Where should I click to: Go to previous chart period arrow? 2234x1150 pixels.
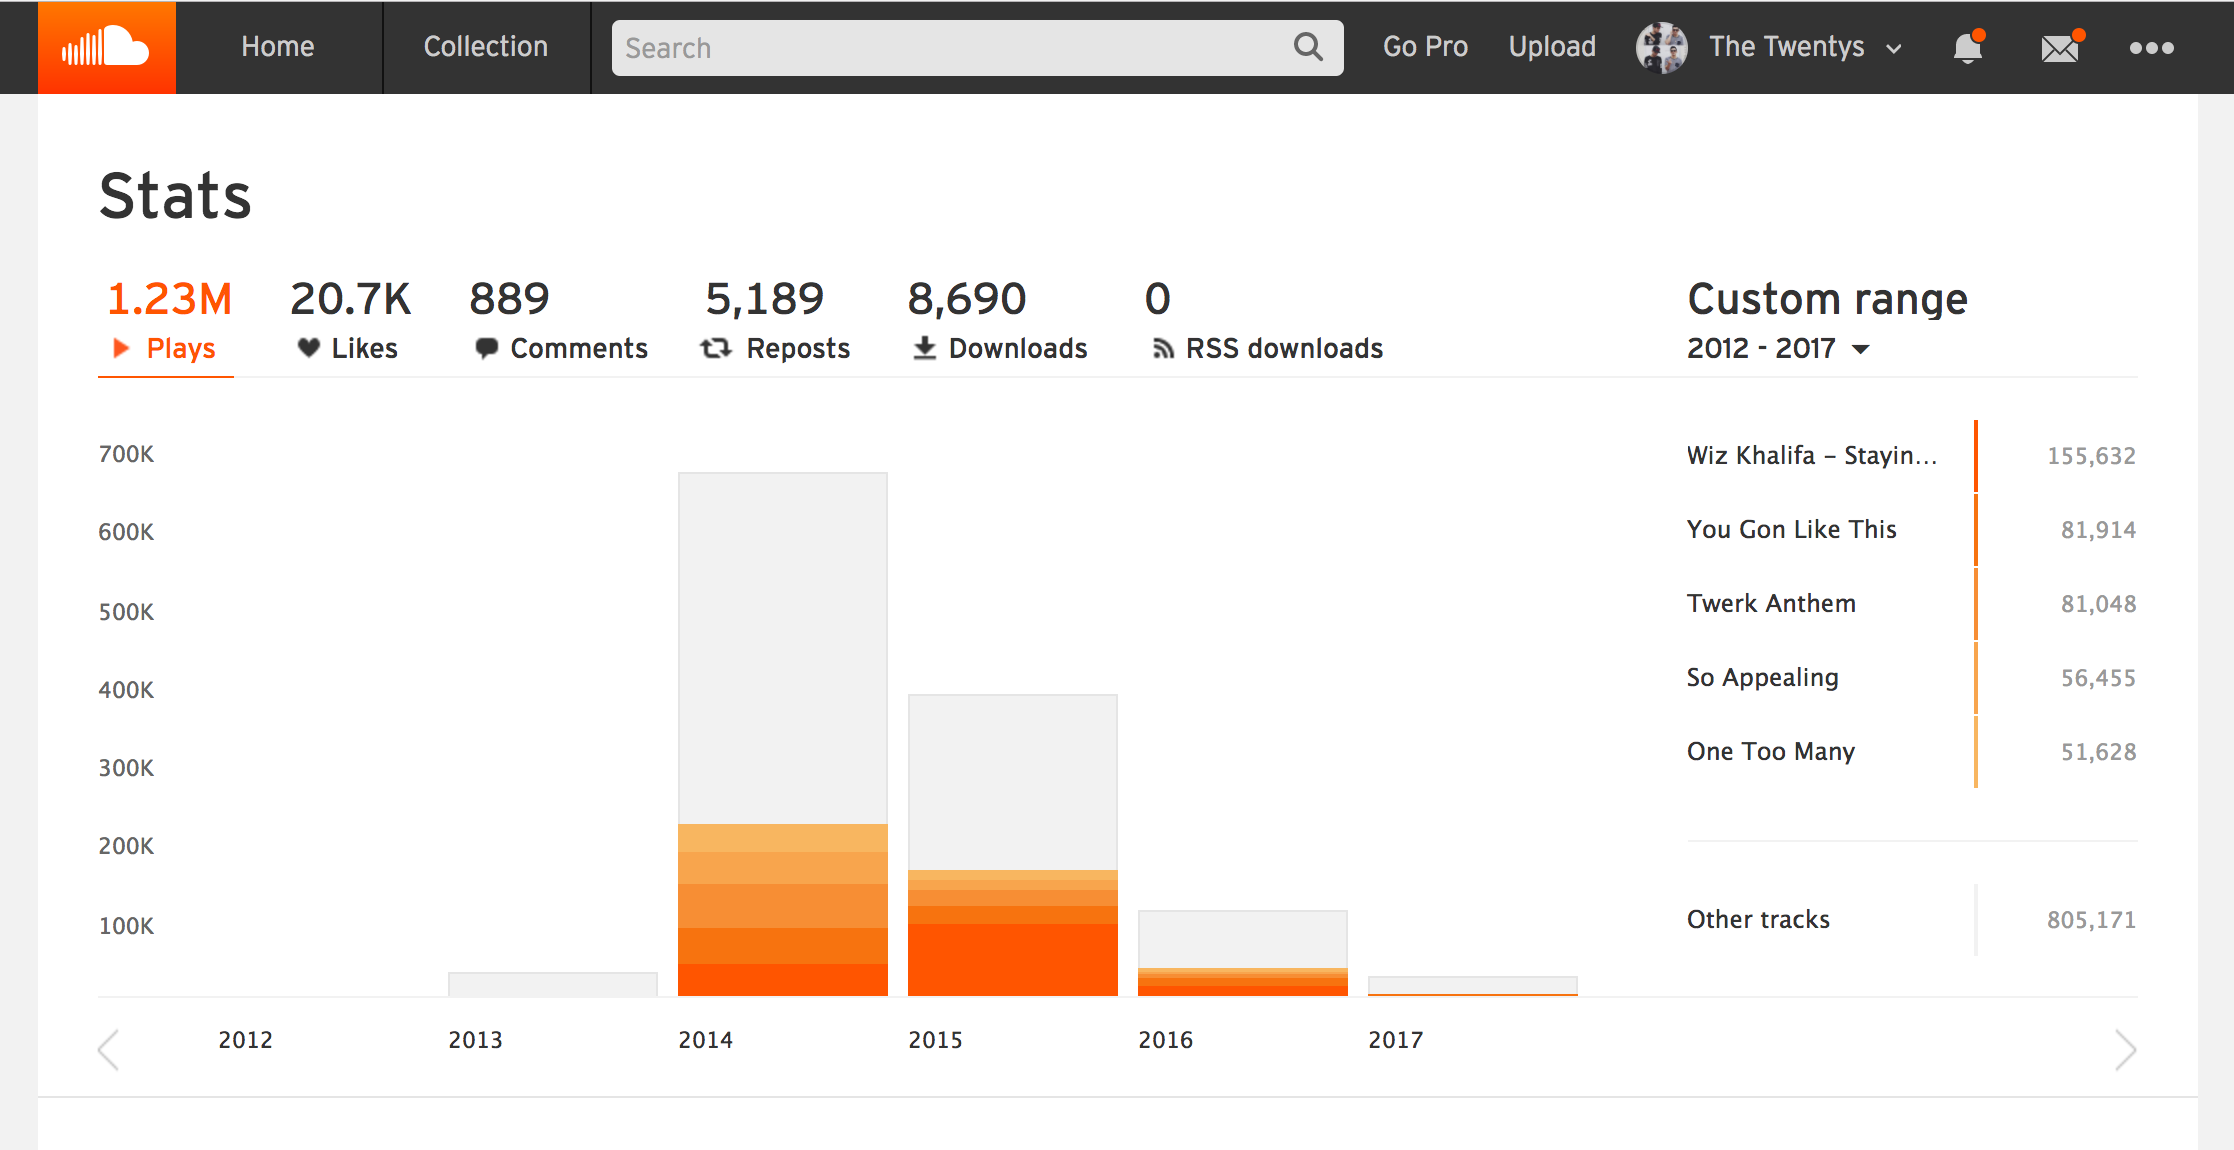(109, 1050)
